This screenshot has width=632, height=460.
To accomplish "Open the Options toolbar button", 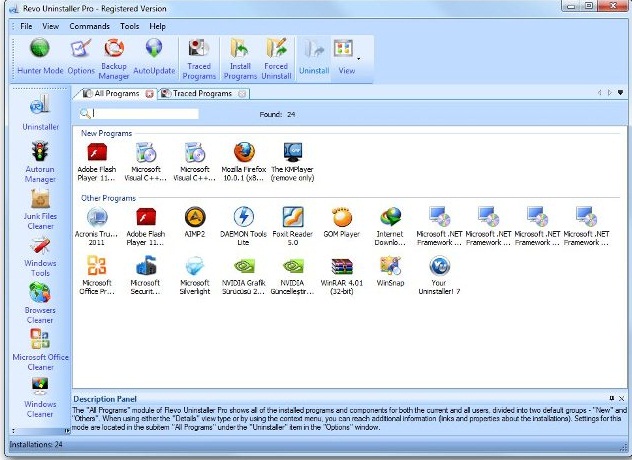I will pyautogui.click(x=81, y=56).
